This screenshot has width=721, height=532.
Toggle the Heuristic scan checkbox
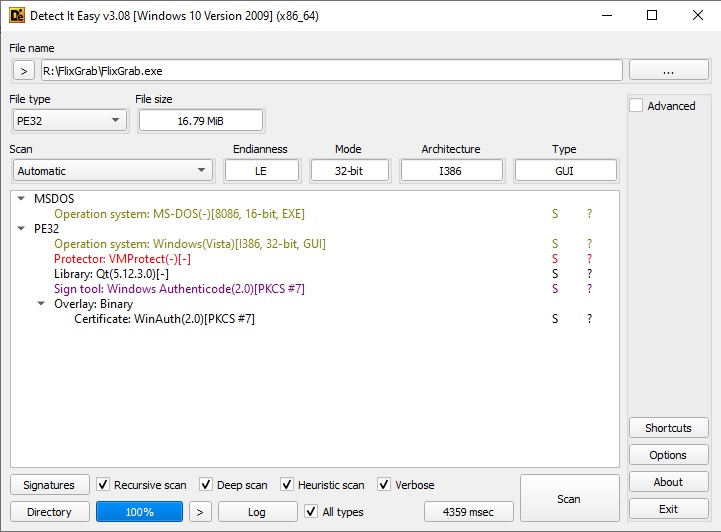287,485
